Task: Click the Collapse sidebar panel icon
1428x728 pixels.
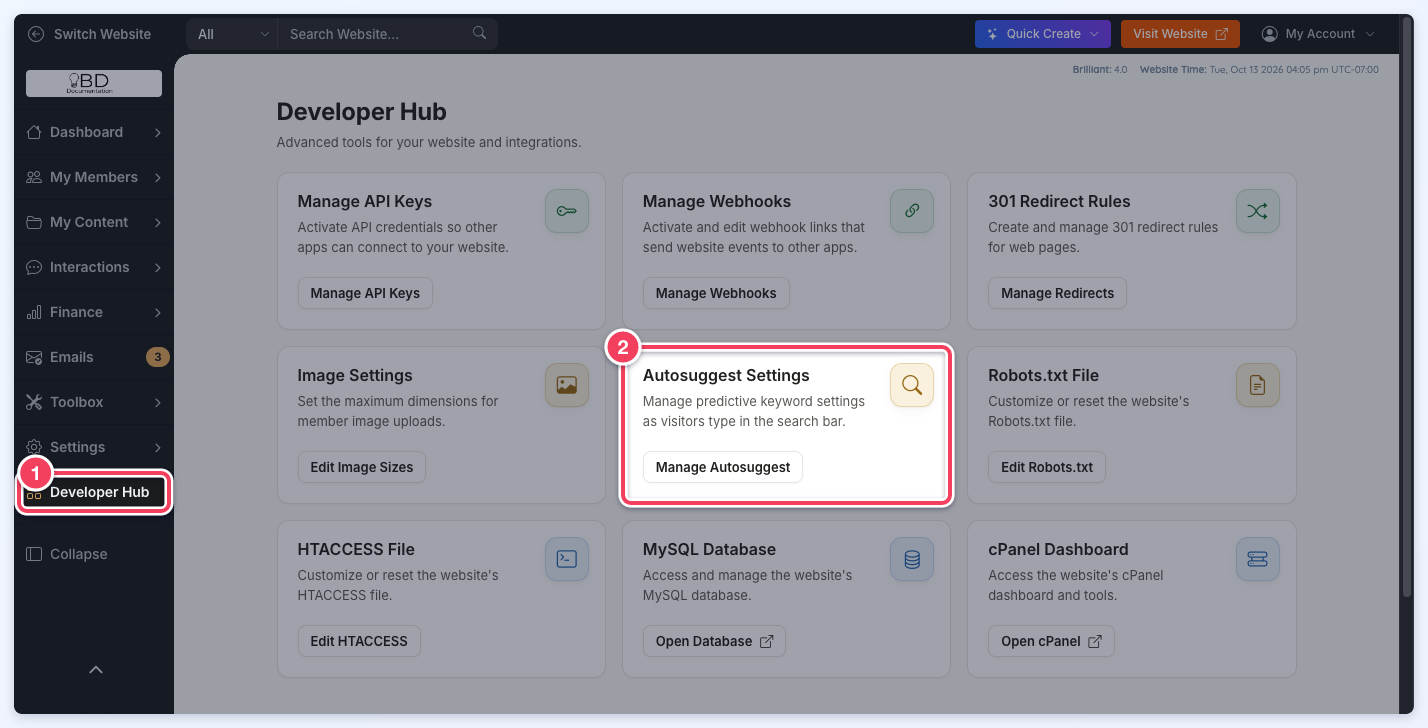Action: [34, 554]
